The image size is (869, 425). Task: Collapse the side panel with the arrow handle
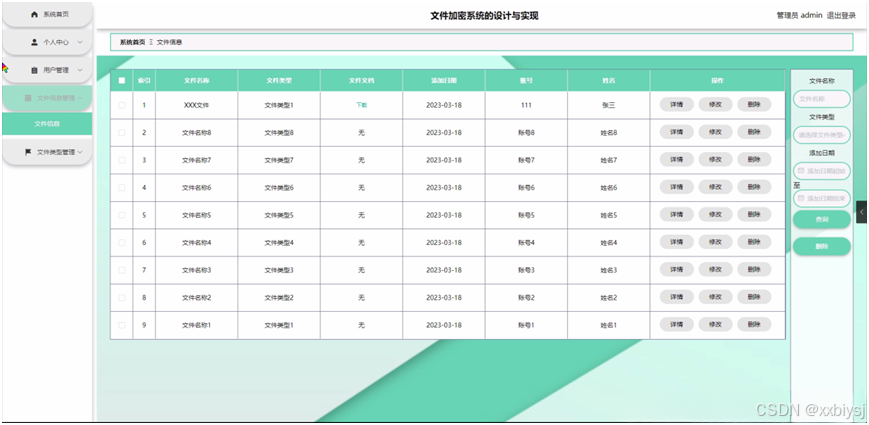pos(862,212)
